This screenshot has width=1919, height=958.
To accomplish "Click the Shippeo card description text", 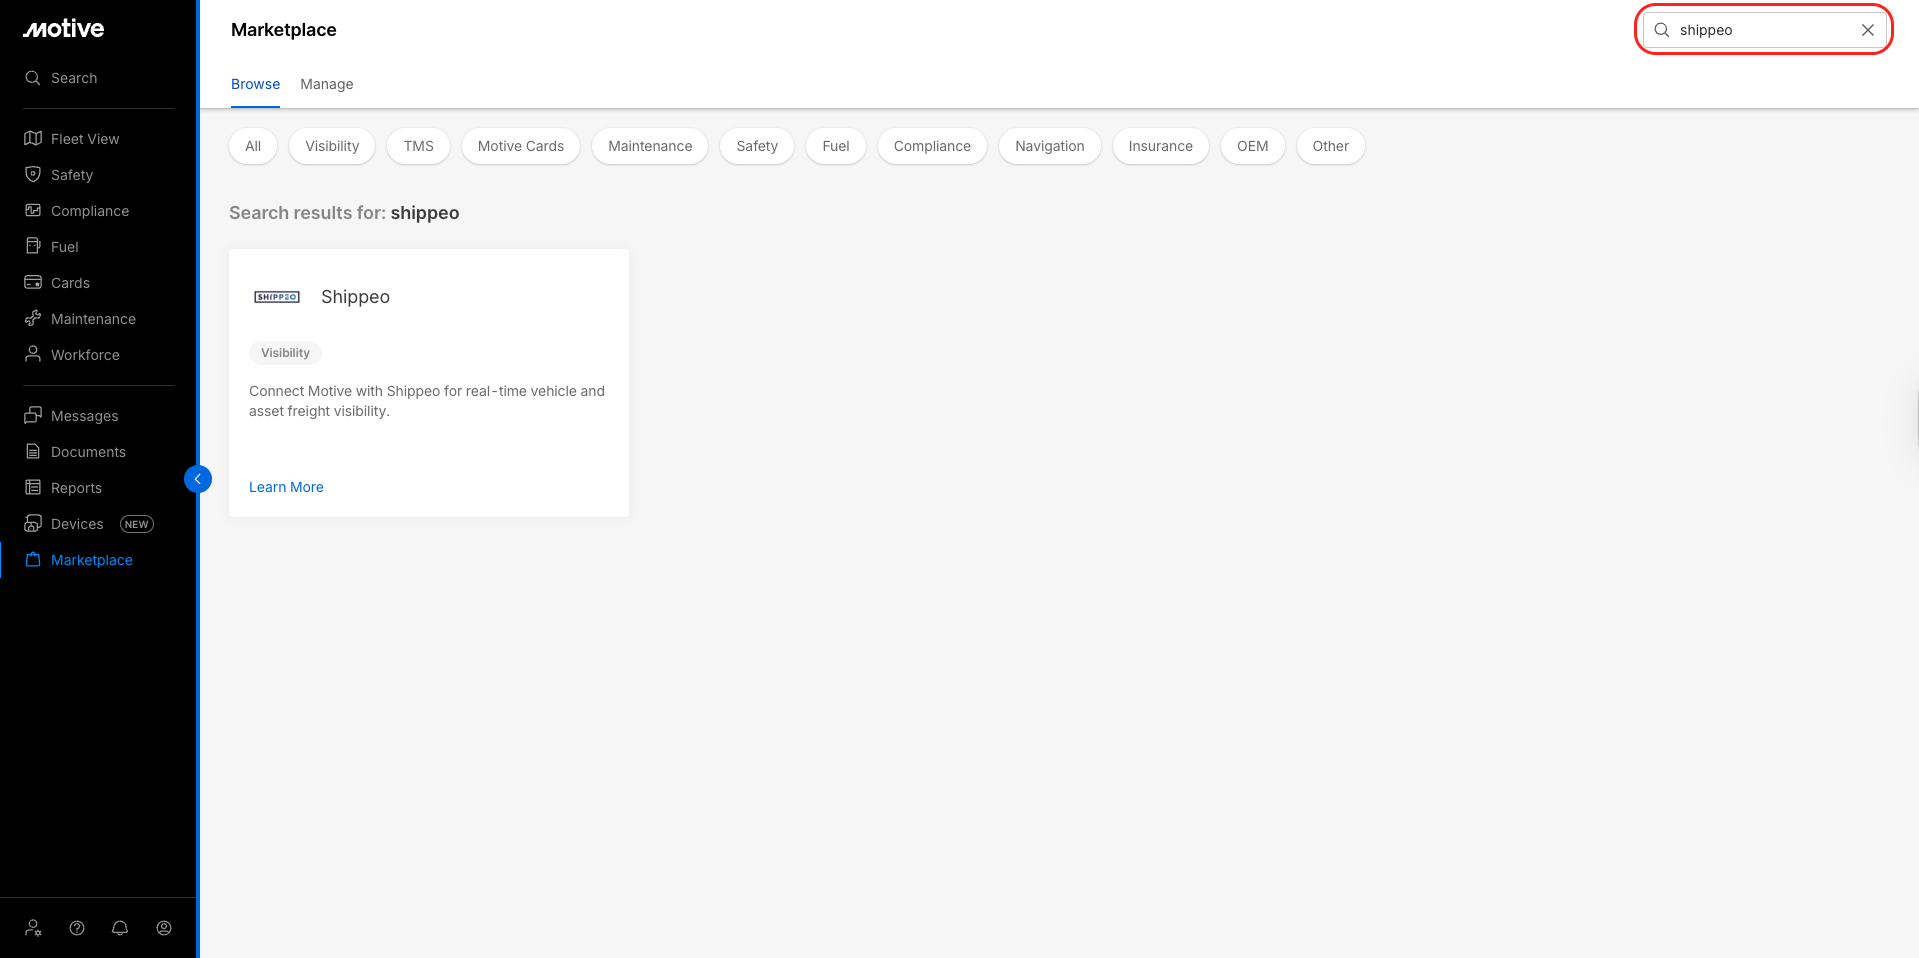I will 427,401.
